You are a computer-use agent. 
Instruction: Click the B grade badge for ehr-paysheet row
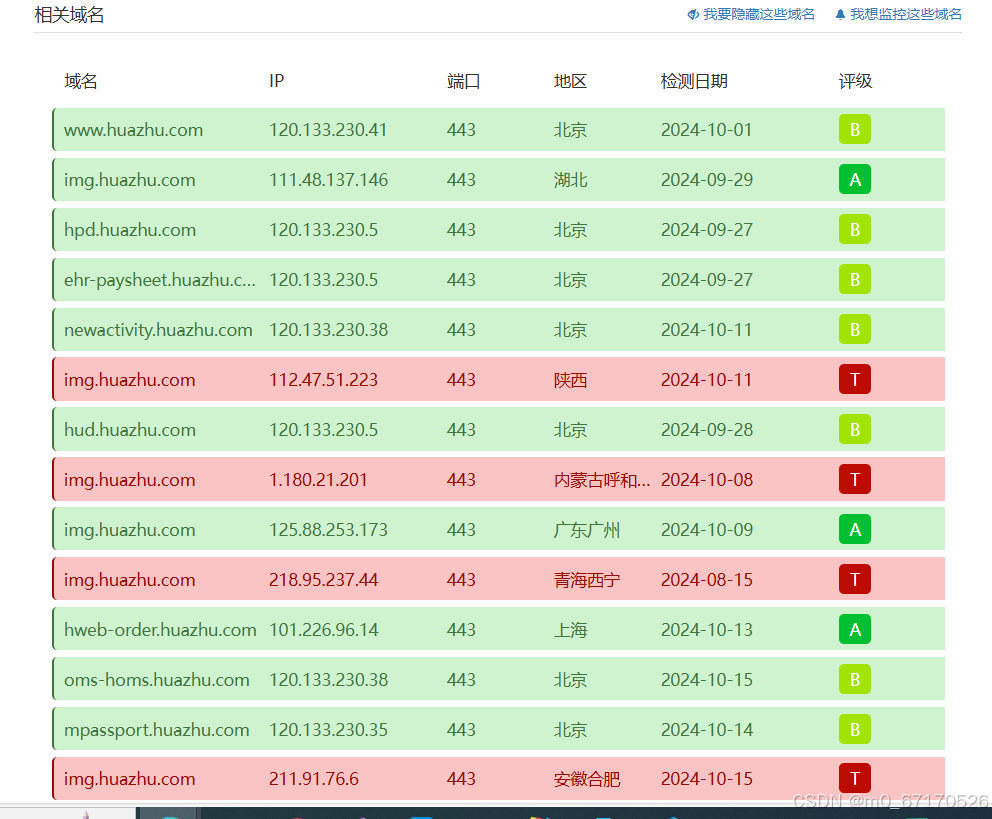(x=855, y=280)
